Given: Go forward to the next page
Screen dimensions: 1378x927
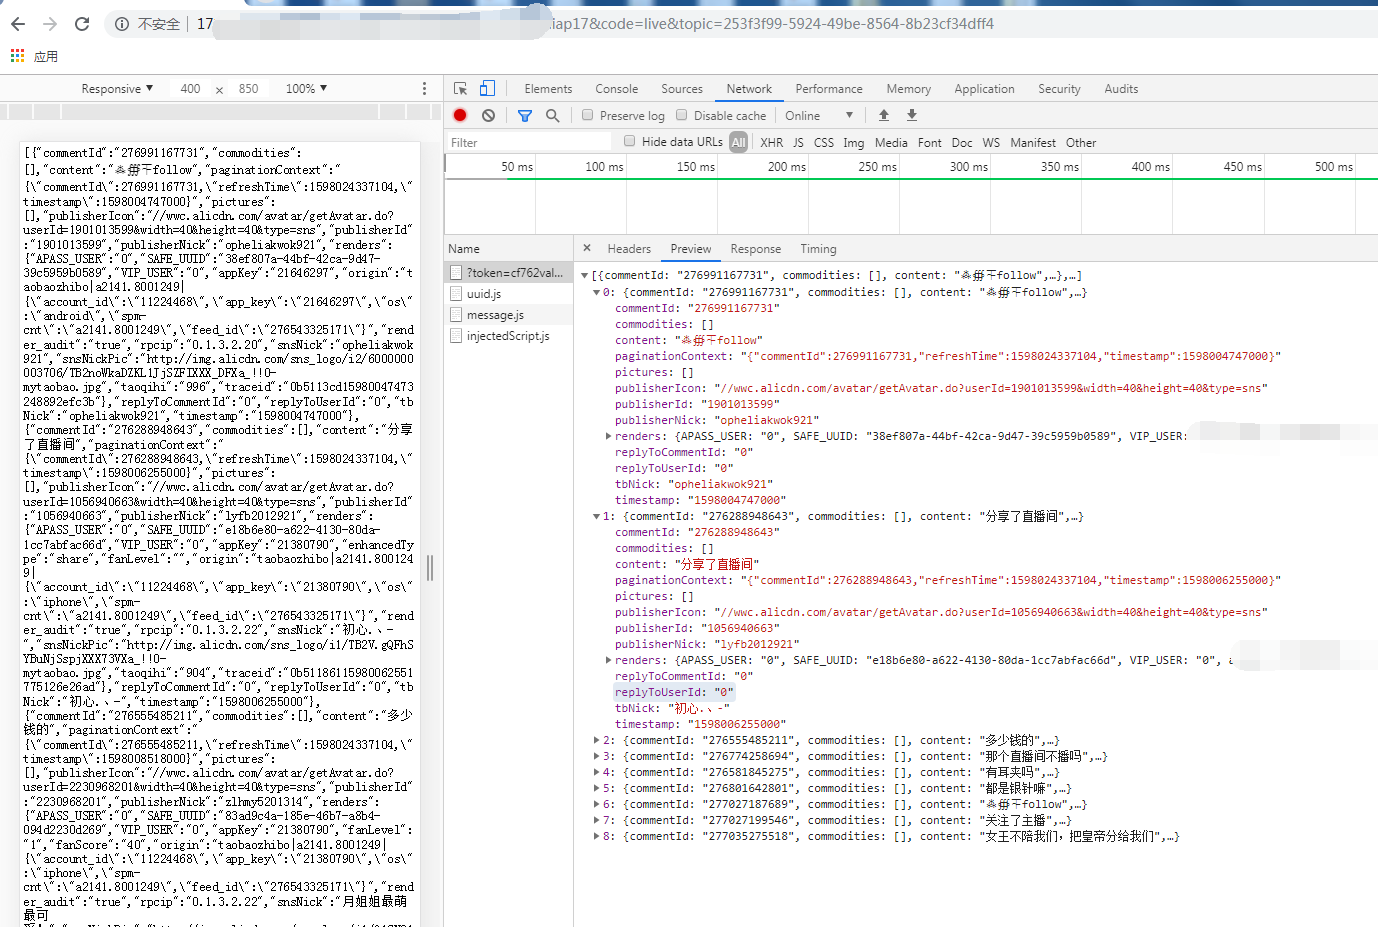Looking at the screenshot, I should (x=50, y=24).
